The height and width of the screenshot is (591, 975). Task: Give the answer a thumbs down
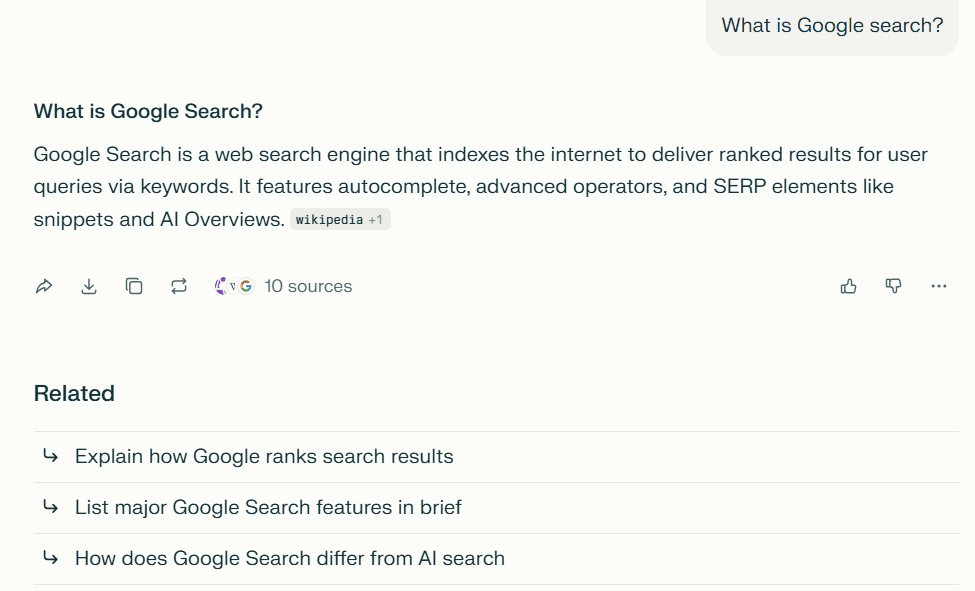893,286
